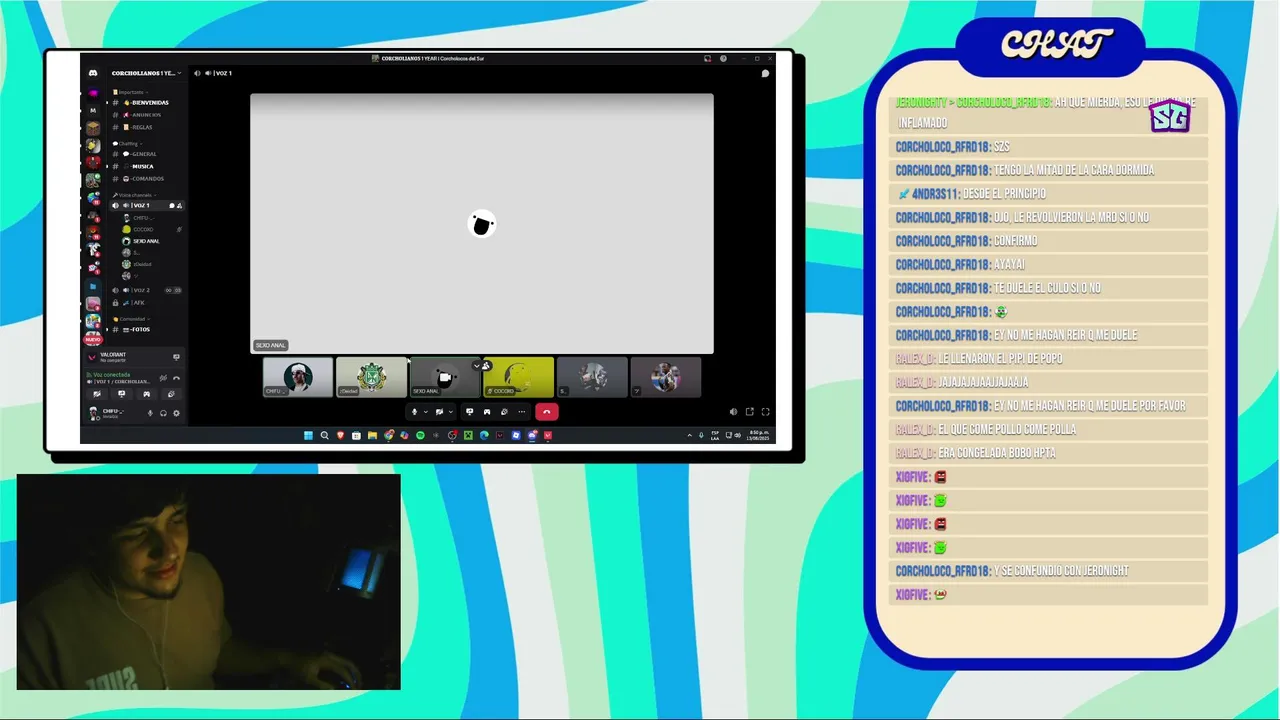Deafen headphones in user panel
Screen dimensions: 1280x720
click(x=163, y=413)
